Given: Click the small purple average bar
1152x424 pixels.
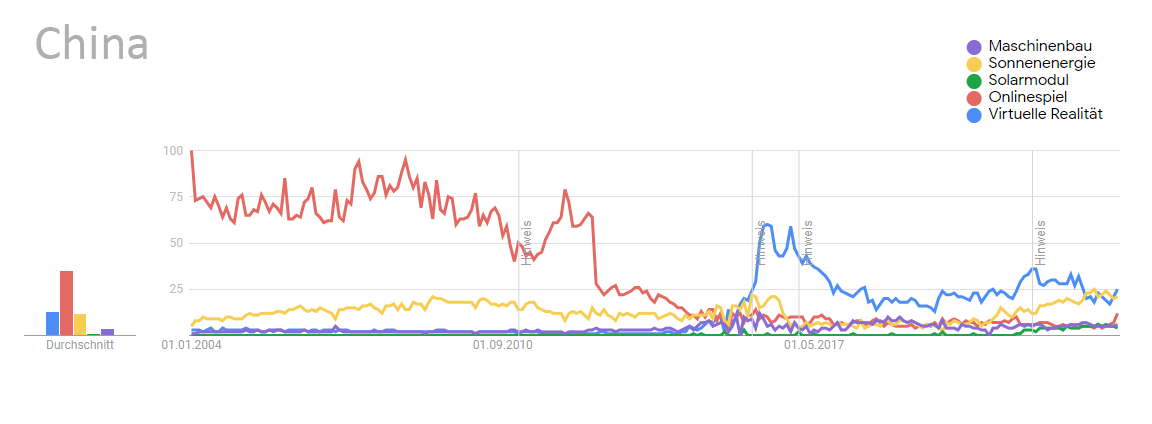Looking at the screenshot, I should pos(107,332).
